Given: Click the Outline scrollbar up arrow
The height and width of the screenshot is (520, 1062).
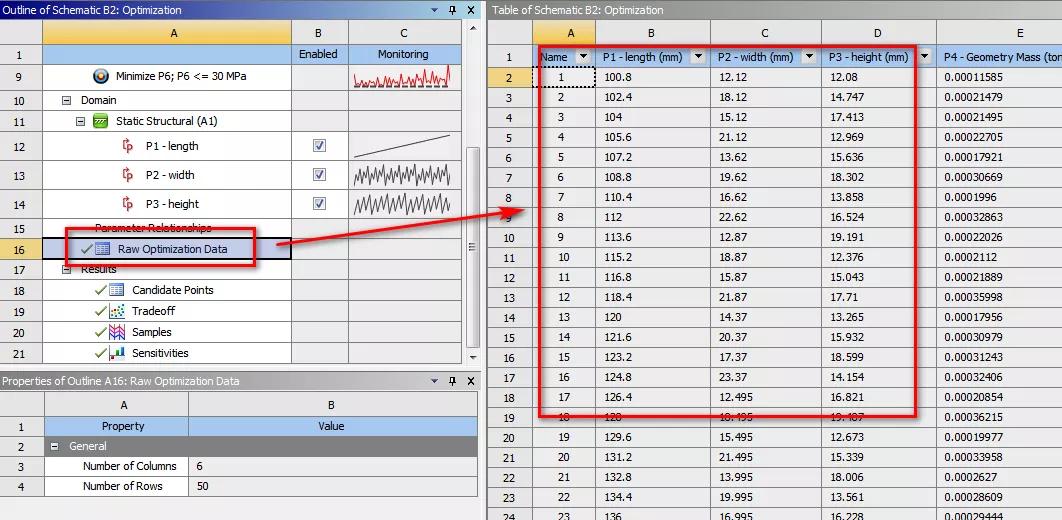Looking at the screenshot, I should pyautogui.click(x=473, y=26).
